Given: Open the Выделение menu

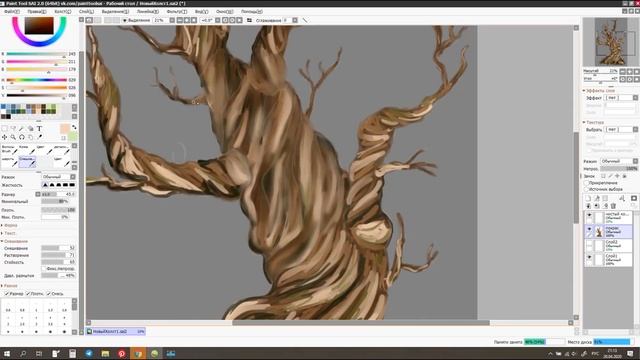Looking at the screenshot, I should tap(115, 11).
